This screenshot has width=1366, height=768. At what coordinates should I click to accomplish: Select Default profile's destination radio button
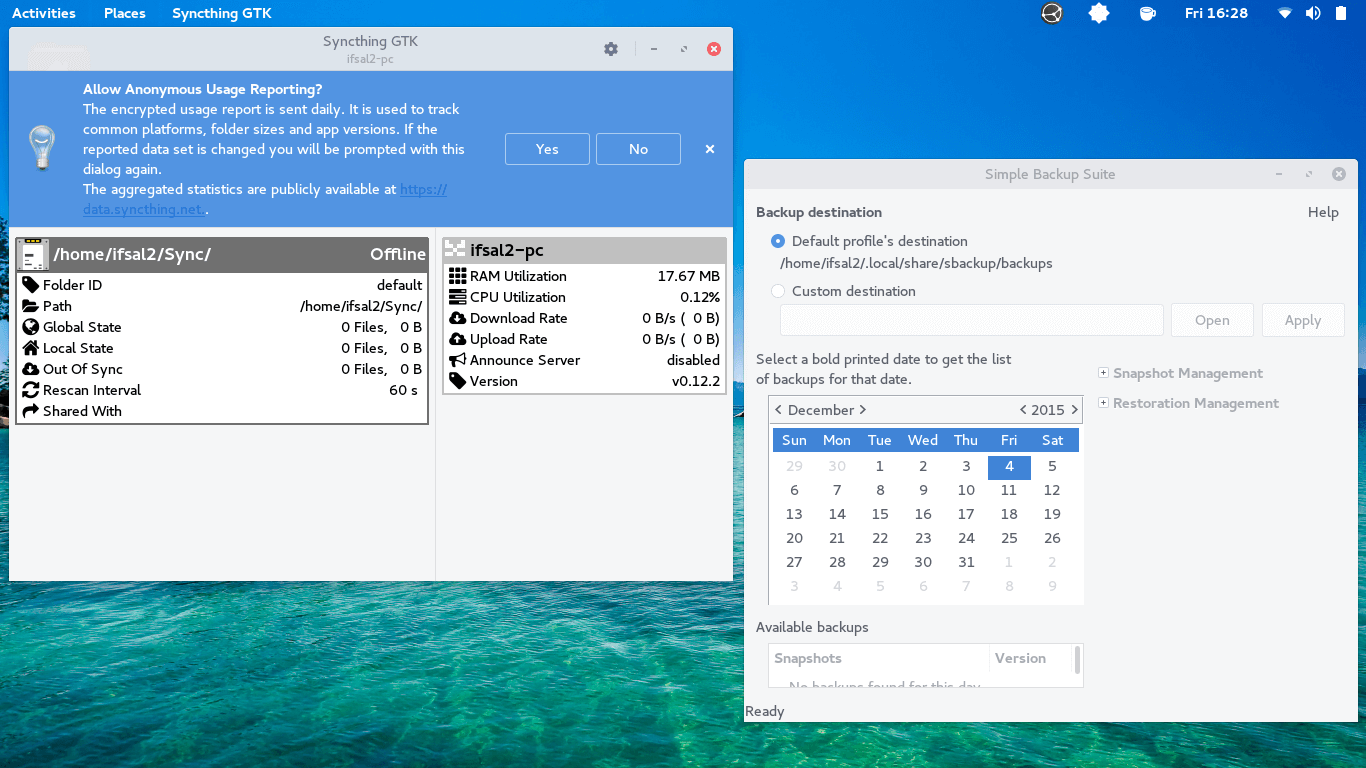coord(778,241)
